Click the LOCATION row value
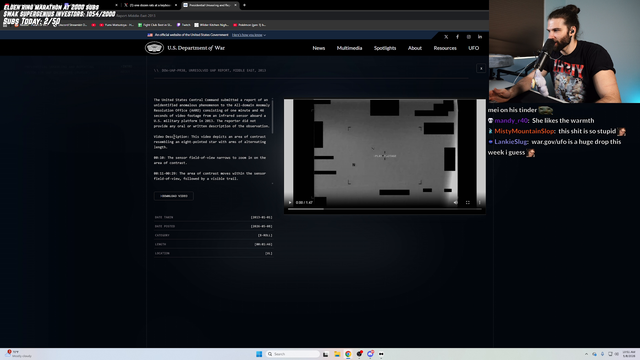This screenshot has width=640, height=360. coord(268,253)
